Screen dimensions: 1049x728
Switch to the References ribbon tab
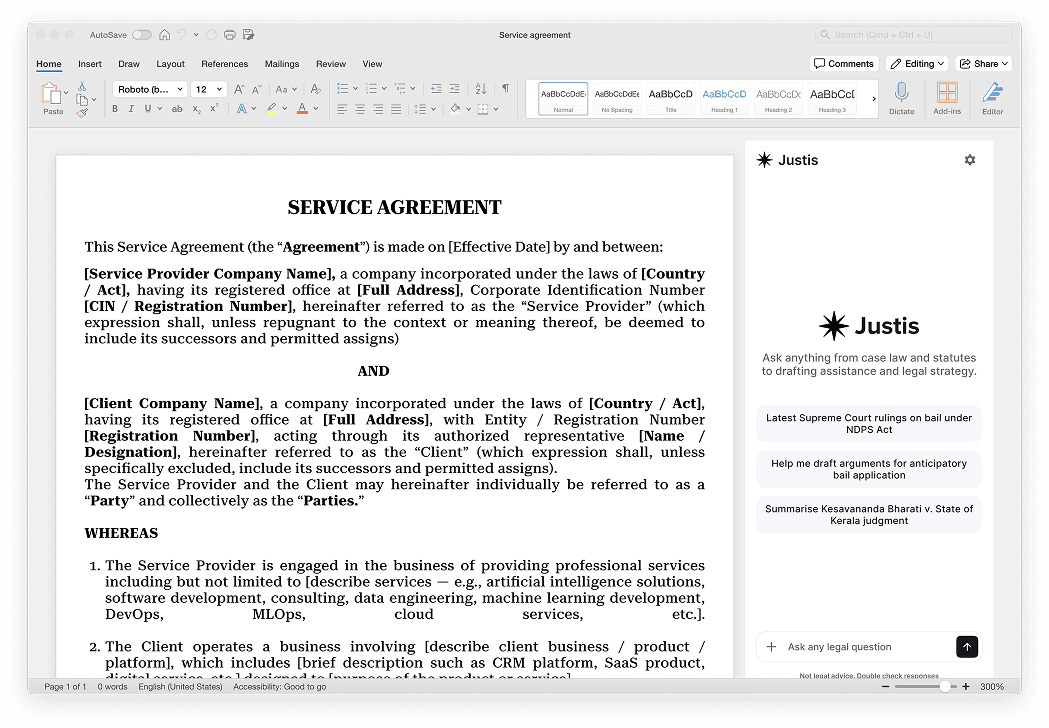point(224,63)
